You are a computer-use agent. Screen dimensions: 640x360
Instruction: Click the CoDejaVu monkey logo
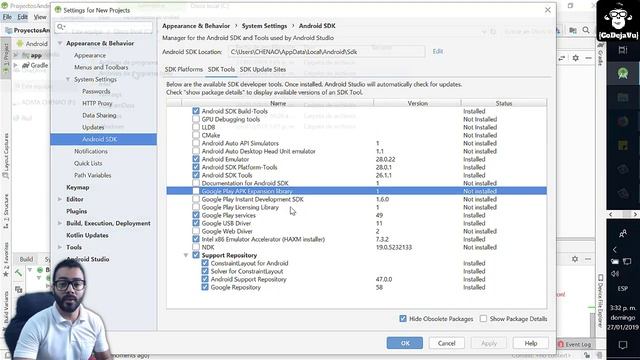618,20
